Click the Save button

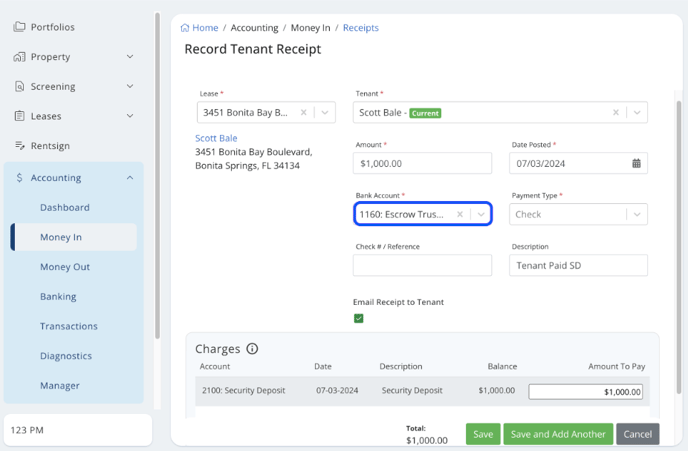[483, 434]
